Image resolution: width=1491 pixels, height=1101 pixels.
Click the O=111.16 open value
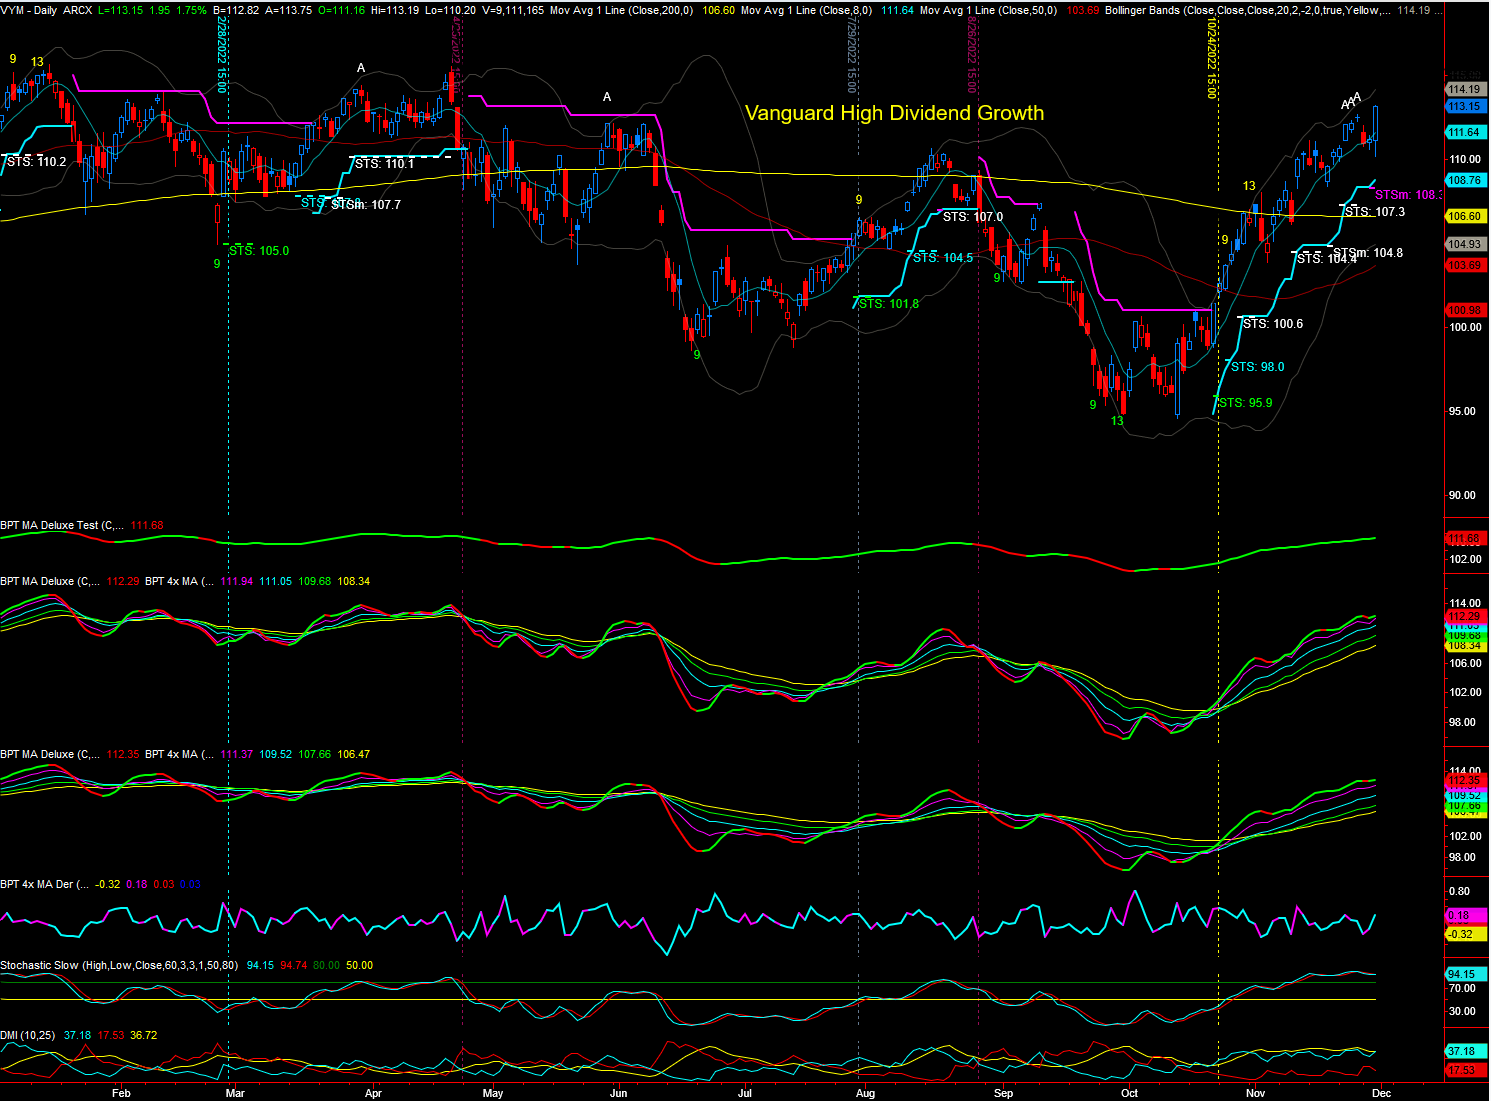click(342, 10)
